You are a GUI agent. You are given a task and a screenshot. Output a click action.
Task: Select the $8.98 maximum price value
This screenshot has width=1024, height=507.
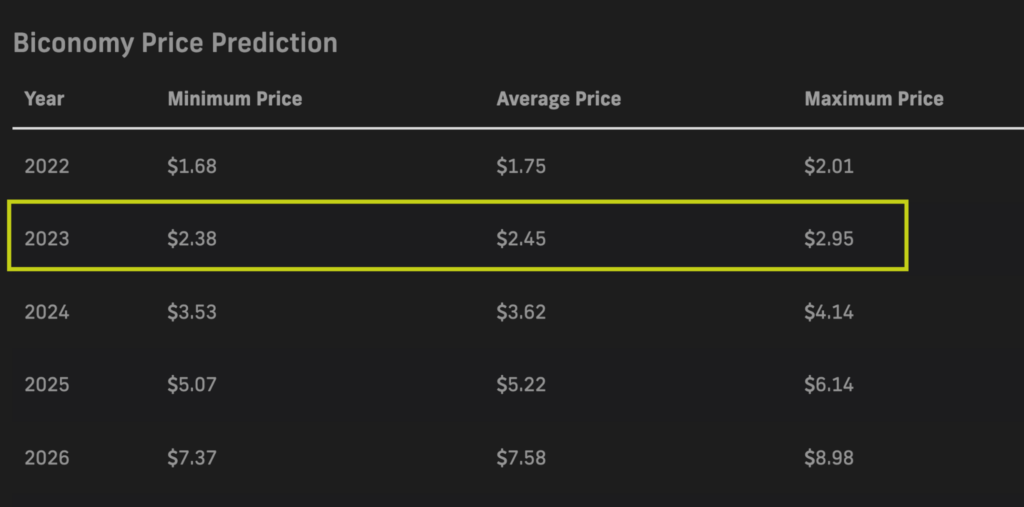pyautogui.click(x=829, y=457)
